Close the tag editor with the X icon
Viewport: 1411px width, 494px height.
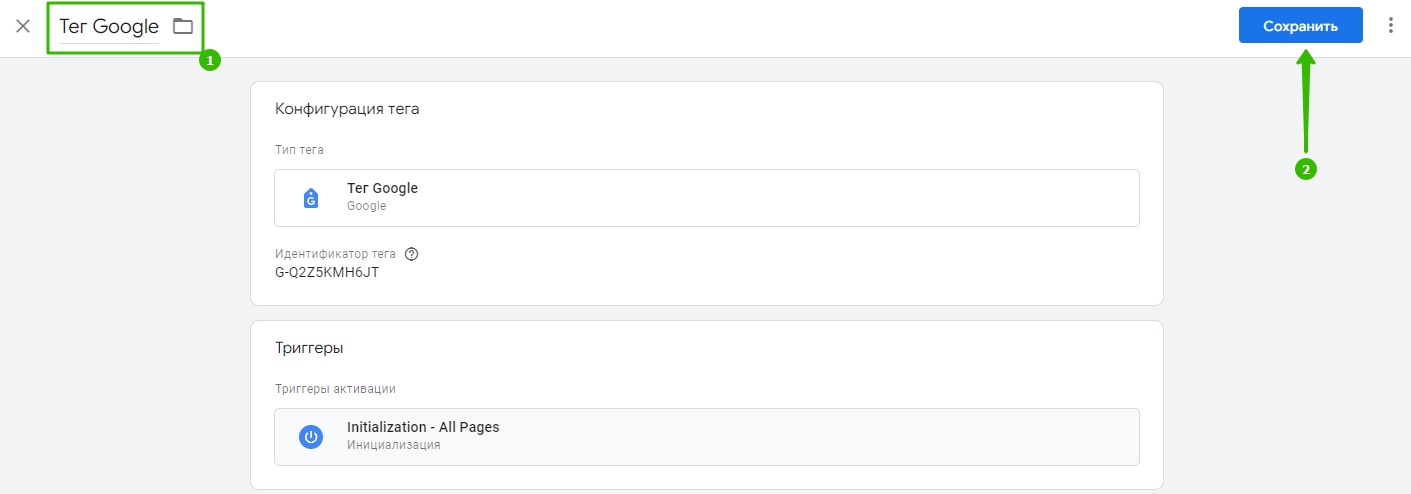pyautogui.click(x=23, y=26)
